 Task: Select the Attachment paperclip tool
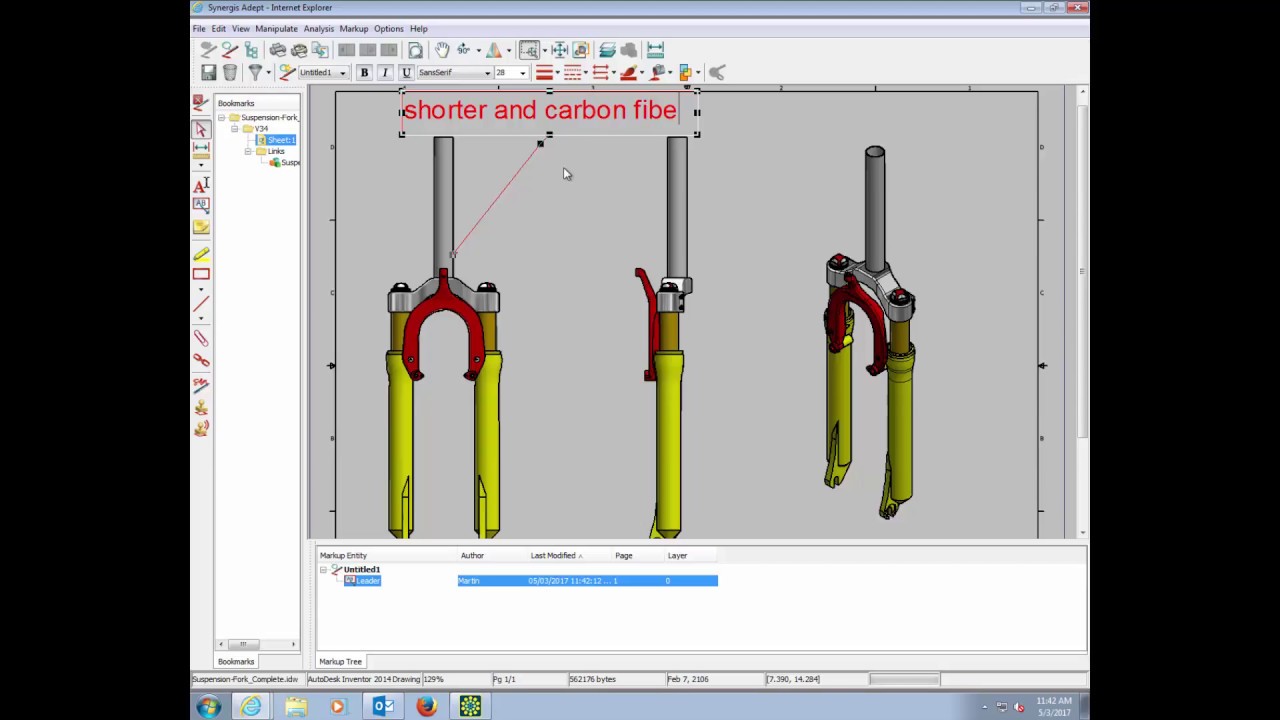point(201,339)
